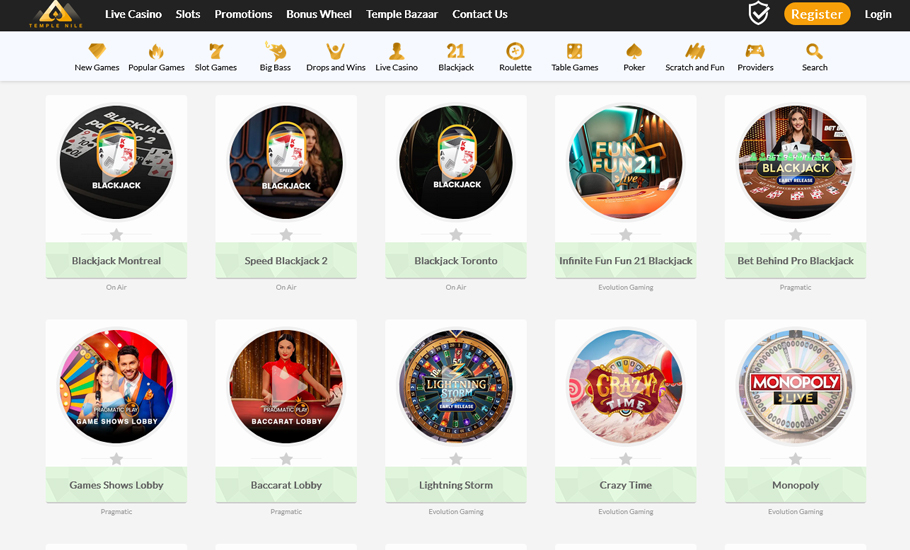The height and width of the screenshot is (550, 910).
Task: Select the Blackjack 21 icon
Action: 456,51
